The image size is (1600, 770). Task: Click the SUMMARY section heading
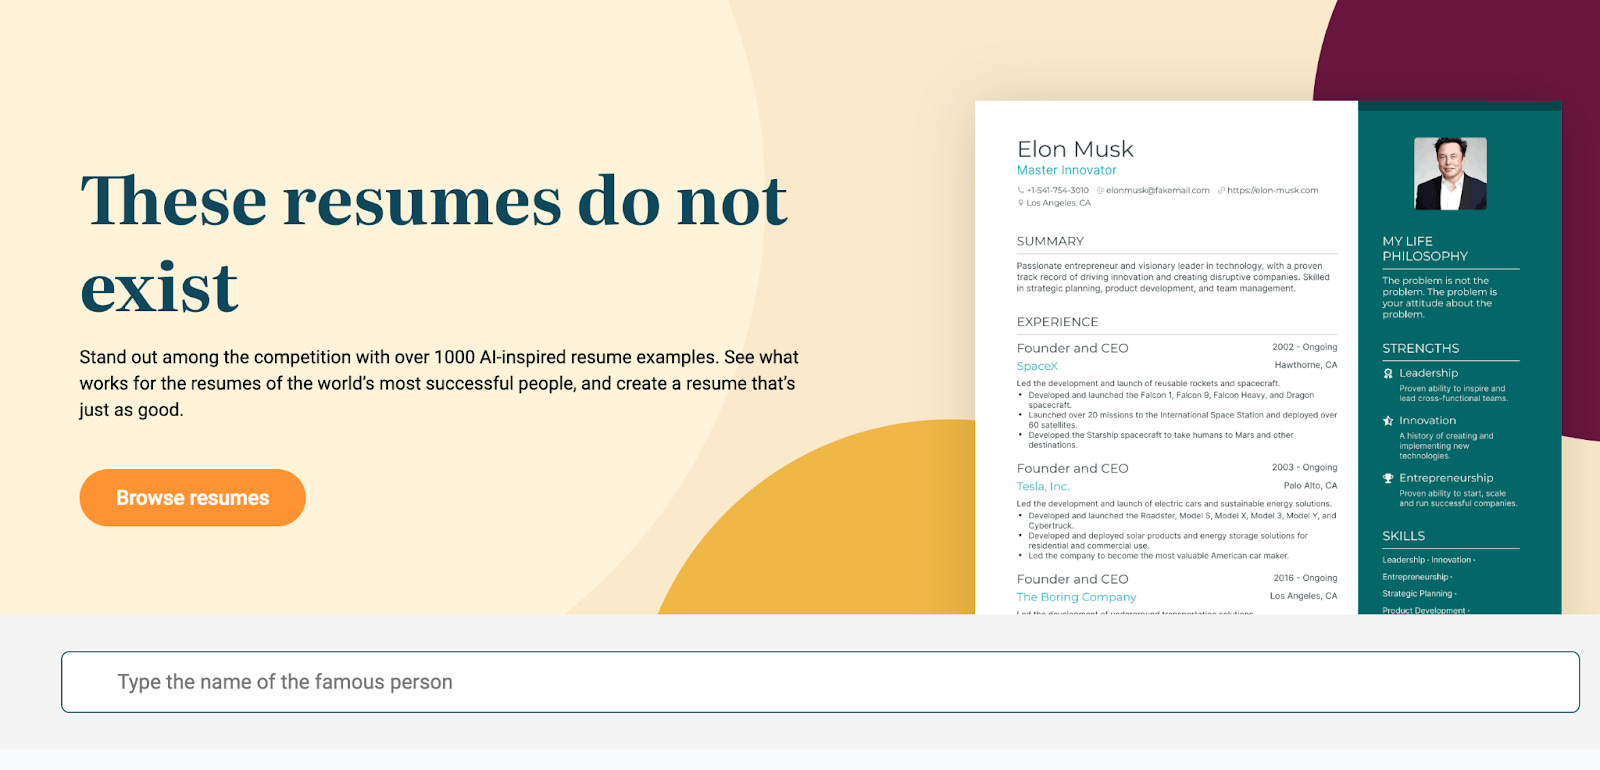point(1050,241)
